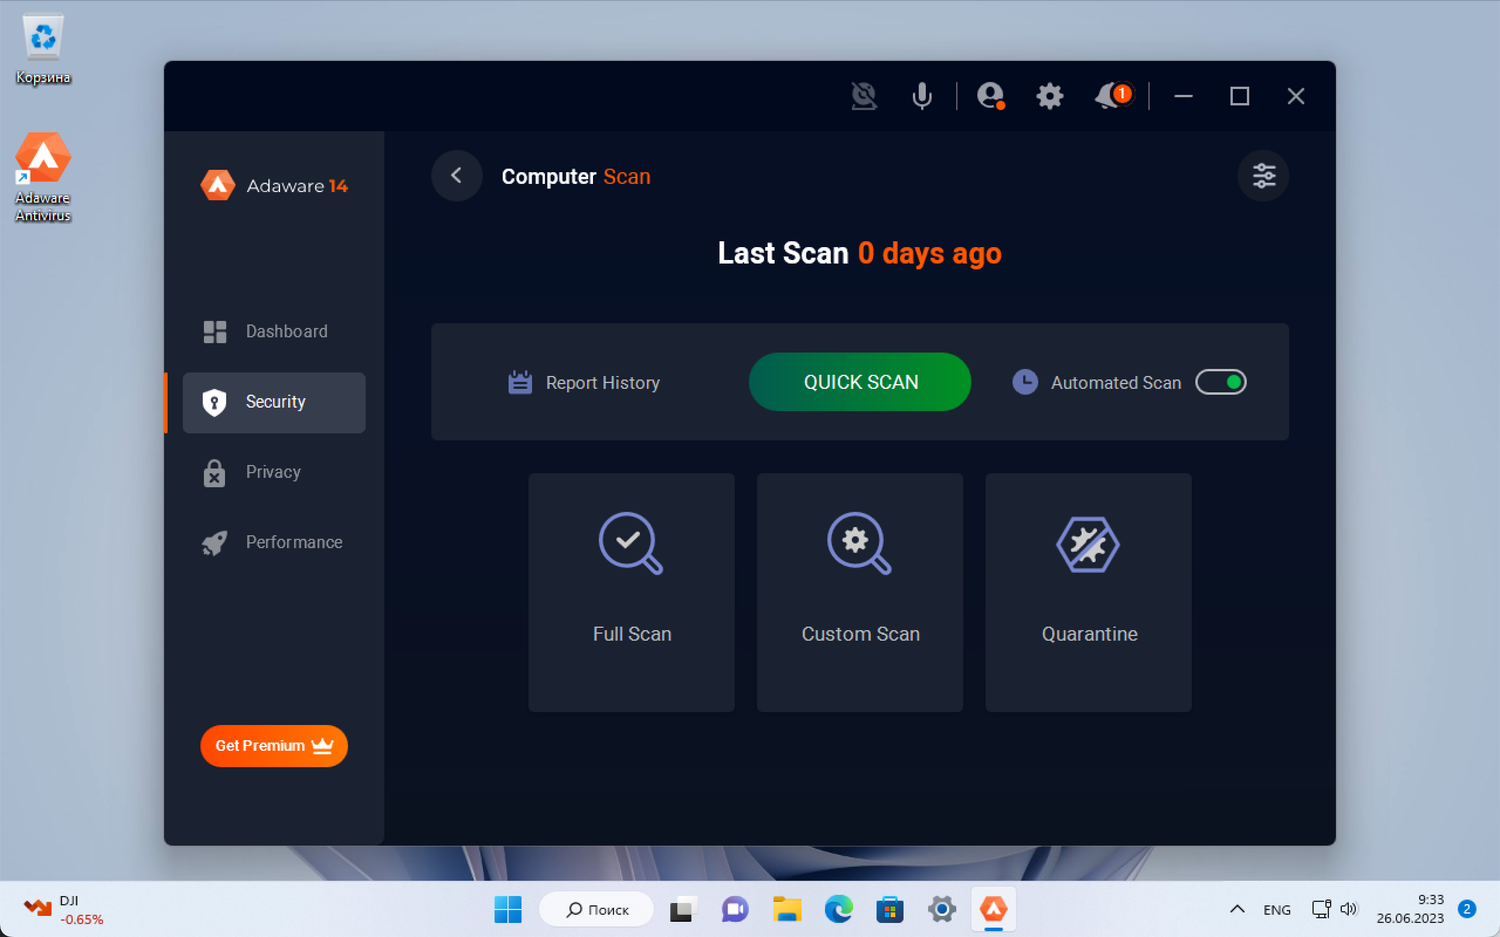This screenshot has width=1500, height=937.
Task: Open the Quarantine tile
Action: [1089, 592]
